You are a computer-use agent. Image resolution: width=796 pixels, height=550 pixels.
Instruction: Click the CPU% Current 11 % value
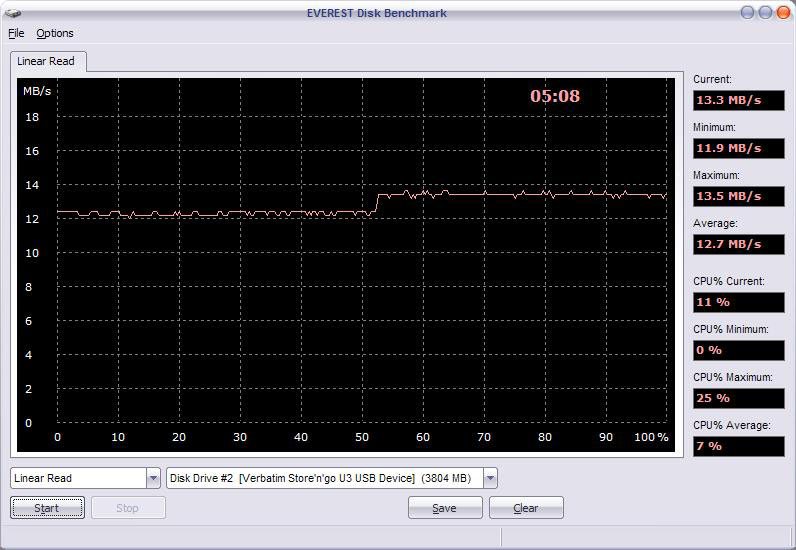(x=739, y=302)
